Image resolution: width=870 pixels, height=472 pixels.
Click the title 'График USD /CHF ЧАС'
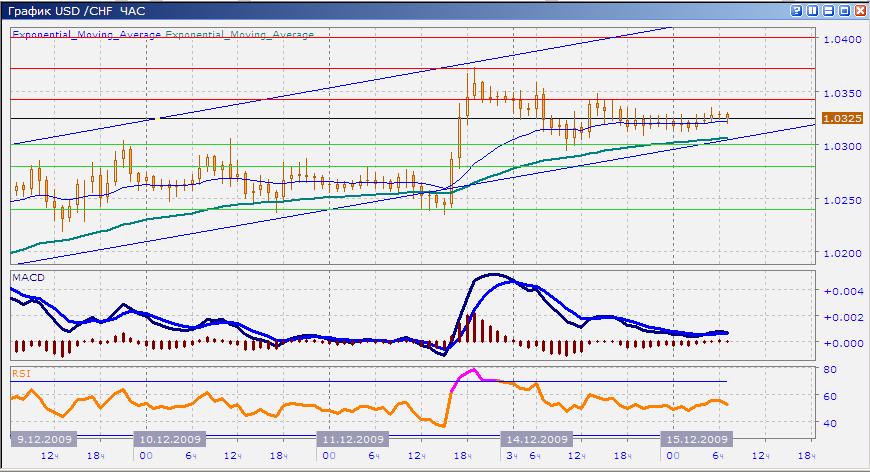[77, 11]
